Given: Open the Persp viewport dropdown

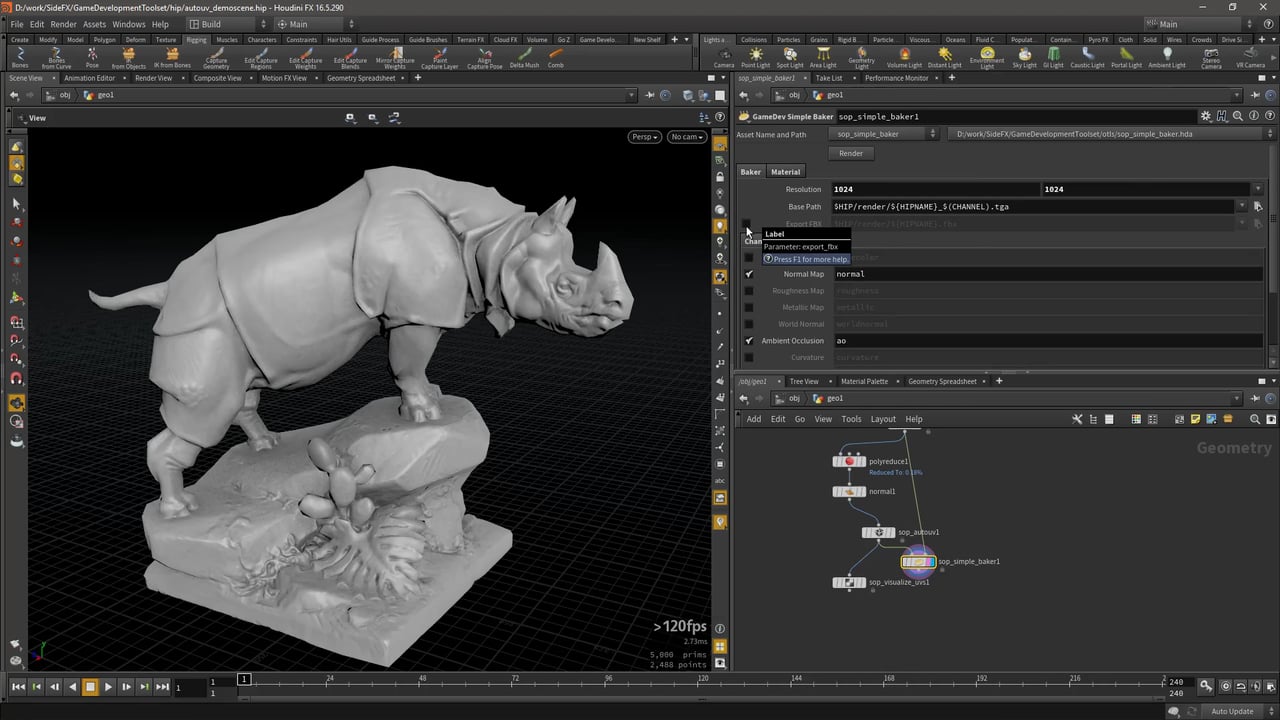Looking at the screenshot, I should click(x=645, y=137).
